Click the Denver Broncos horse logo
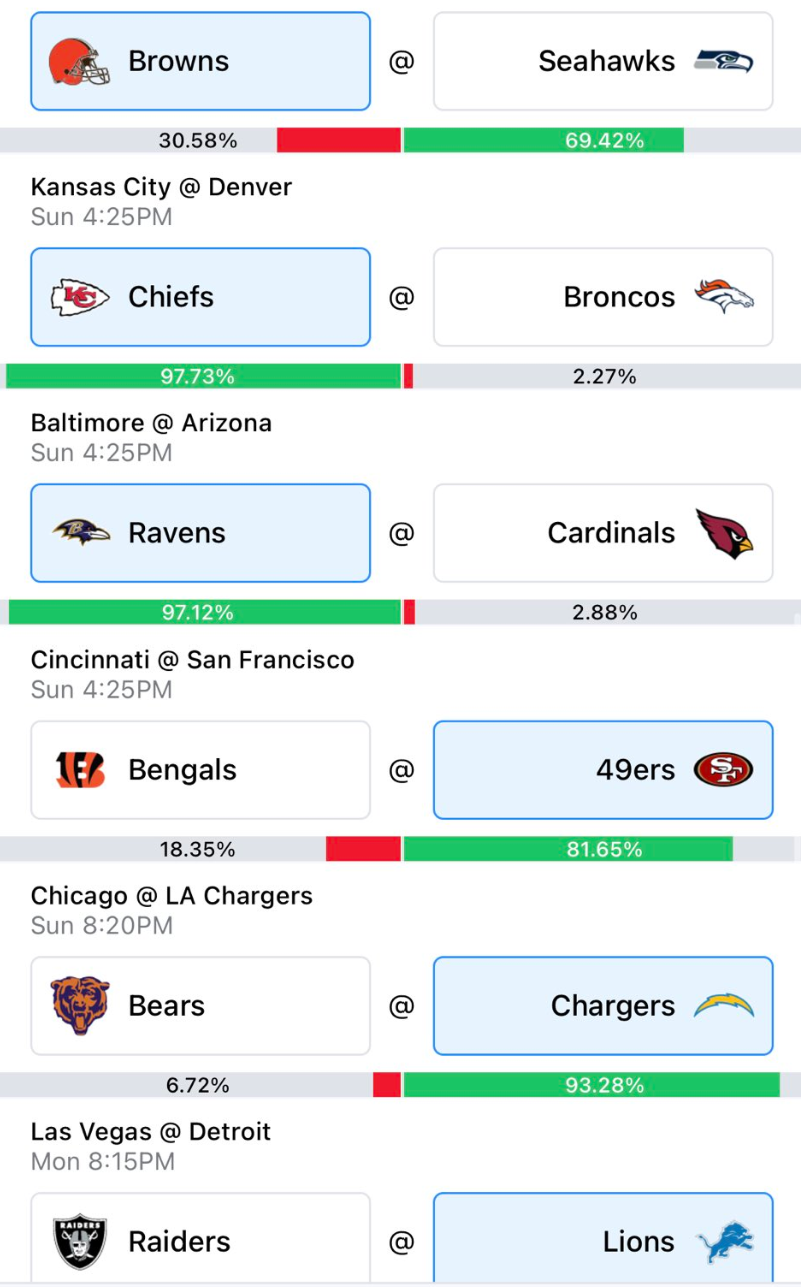Image resolution: width=802 pixels, height=1288 pixels. tap(724, 297)
